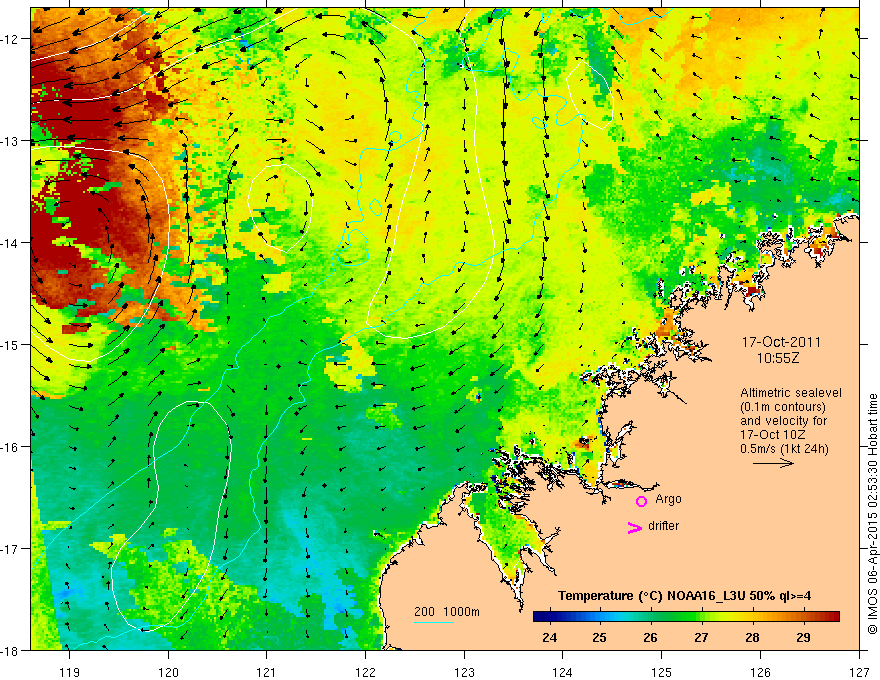Click the latitude axis label -12
Image resolution: width=880 pixels, height=680 pixels.
[11, 39]
